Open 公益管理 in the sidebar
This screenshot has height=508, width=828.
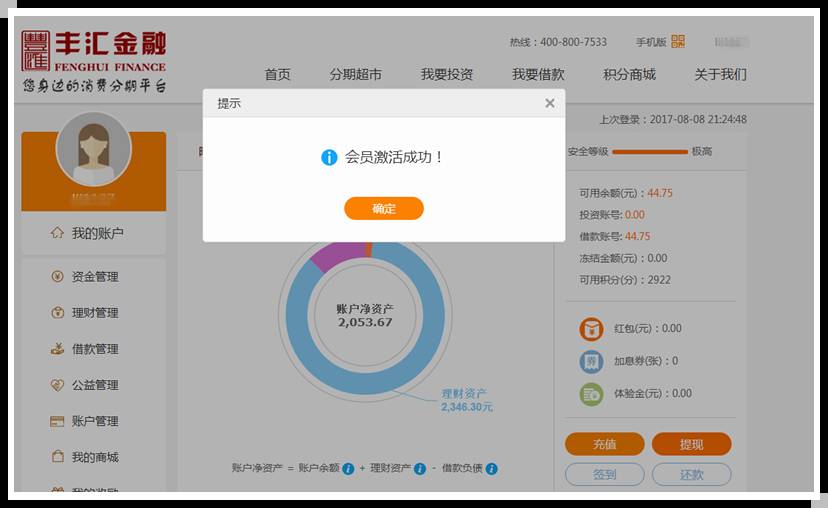point(95,385)
